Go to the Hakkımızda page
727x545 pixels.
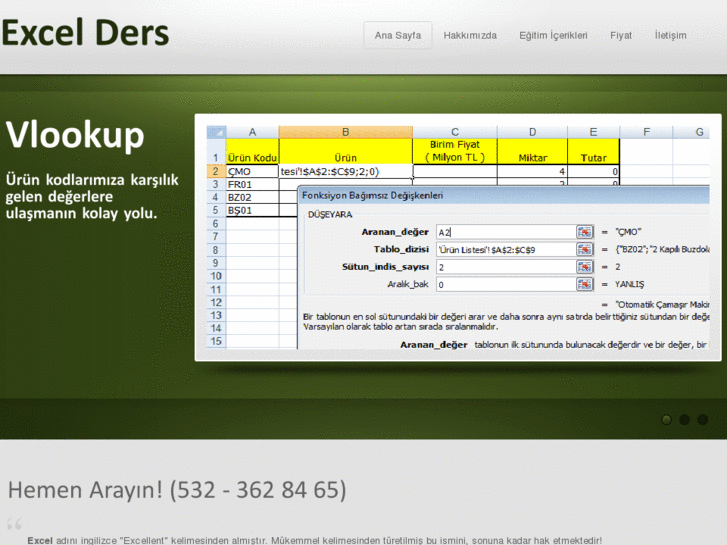tap(470, 35)
